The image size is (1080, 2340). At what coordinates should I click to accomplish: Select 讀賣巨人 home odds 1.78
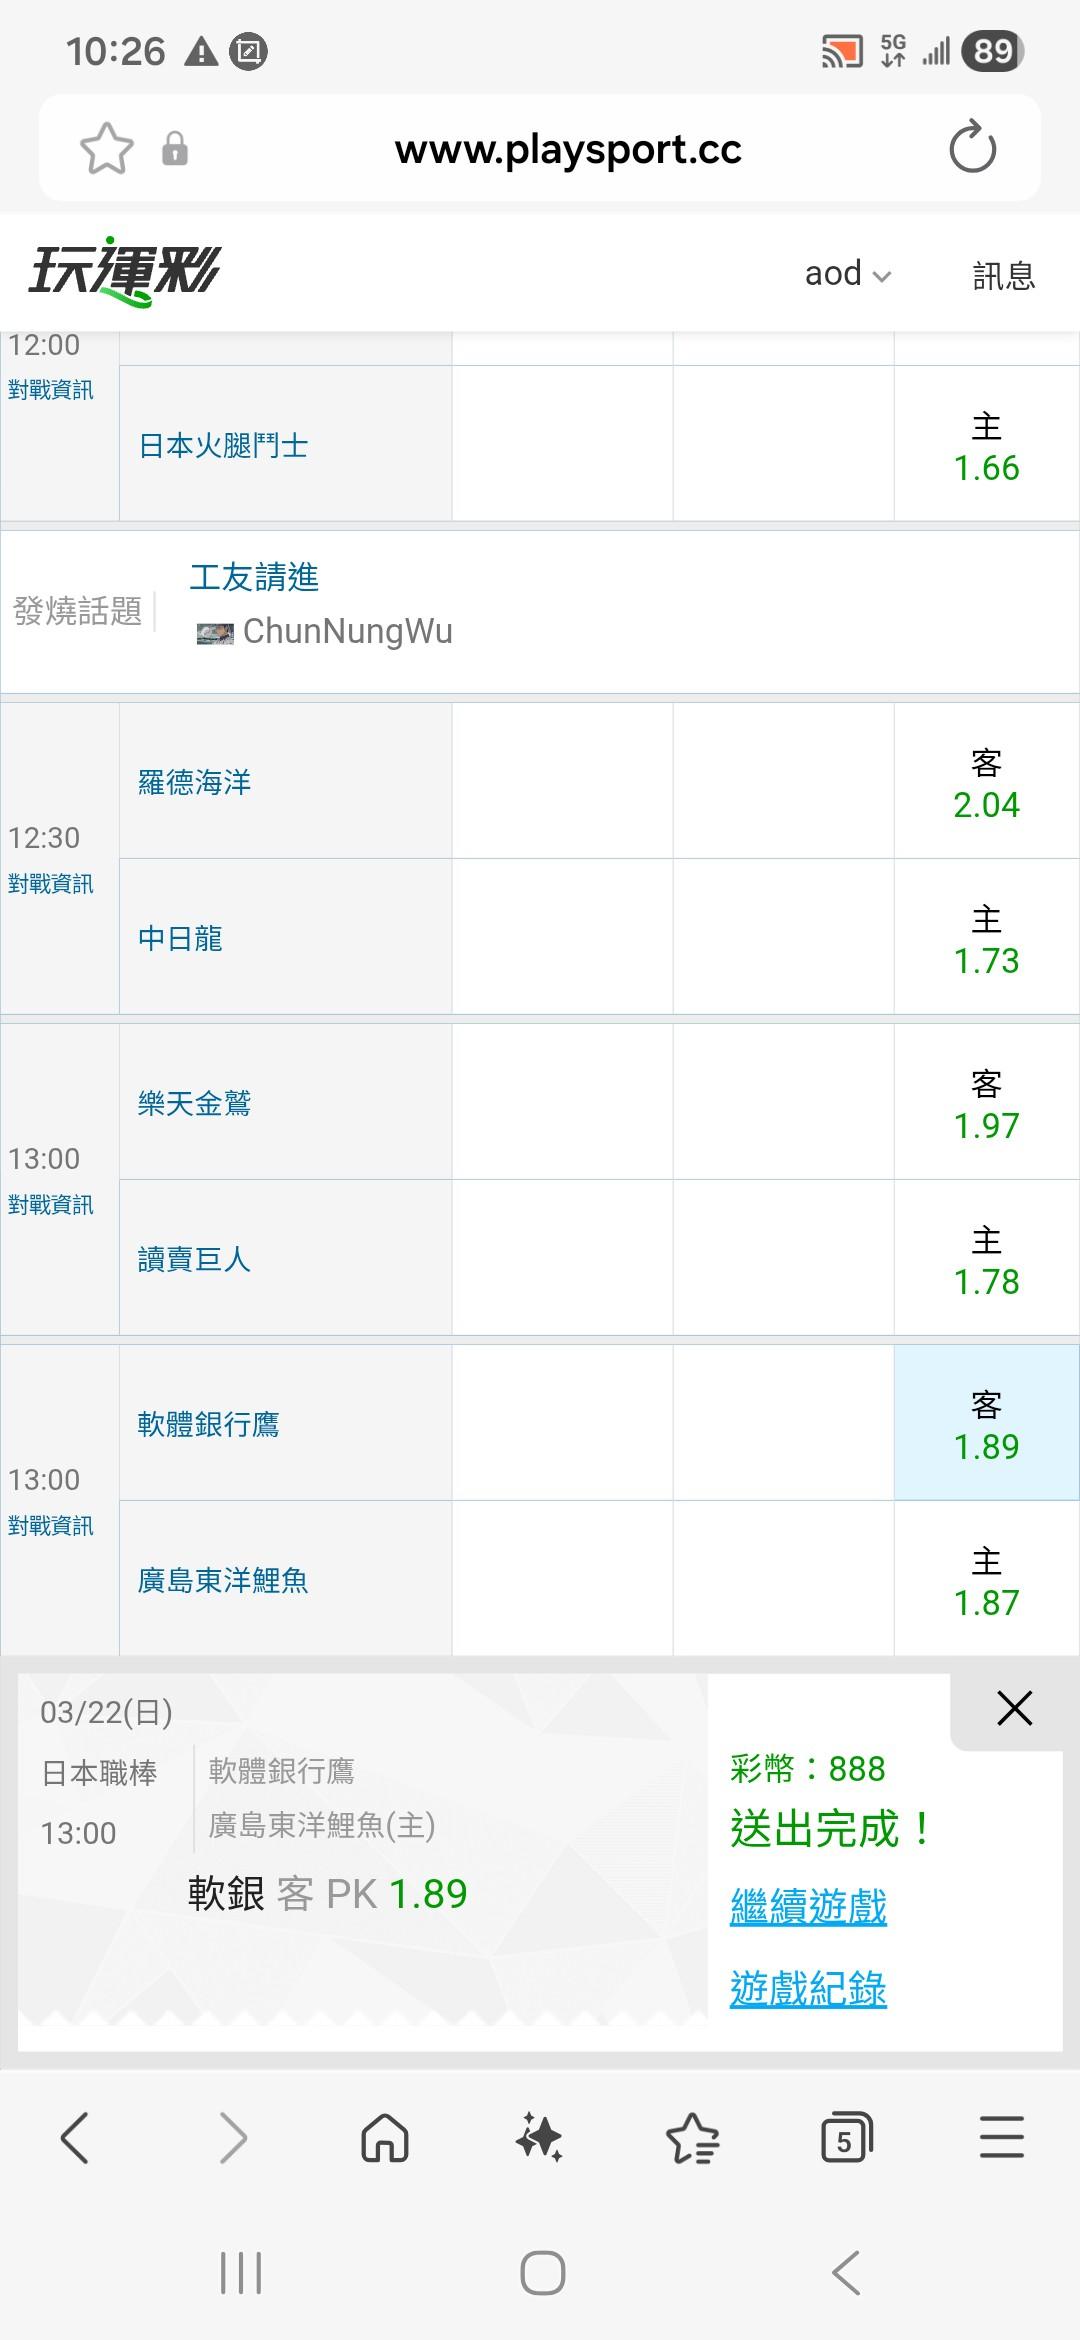986,1260
